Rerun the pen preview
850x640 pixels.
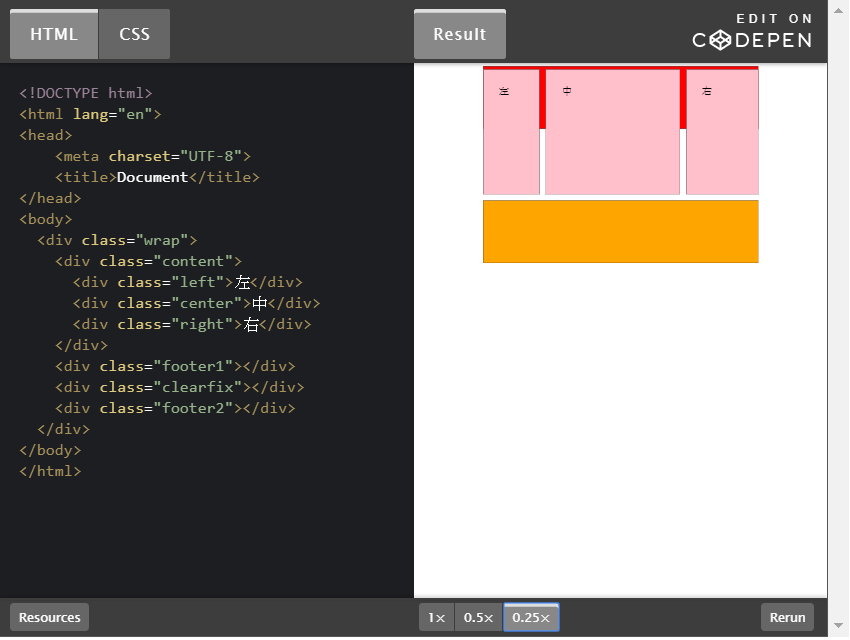tap(787, 617)
